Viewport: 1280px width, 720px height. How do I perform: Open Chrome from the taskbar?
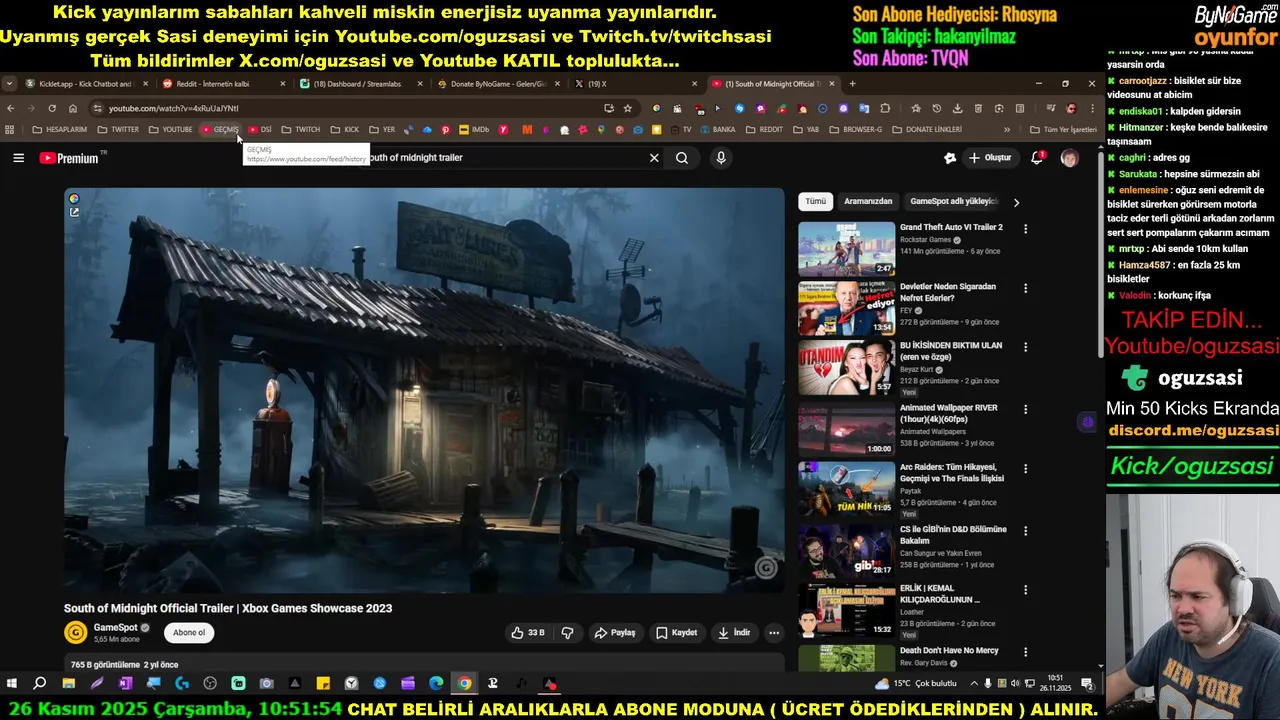pos(465,684)
